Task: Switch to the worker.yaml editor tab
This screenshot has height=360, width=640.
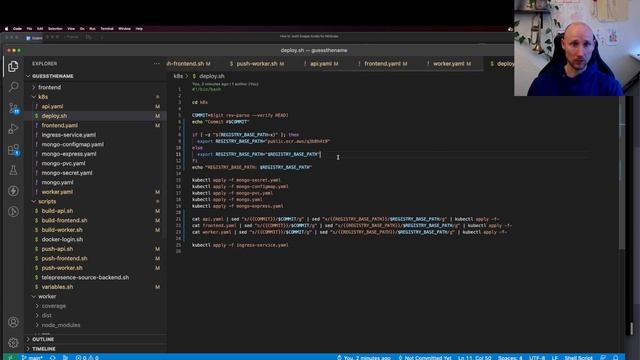Action: click(450, 64)
